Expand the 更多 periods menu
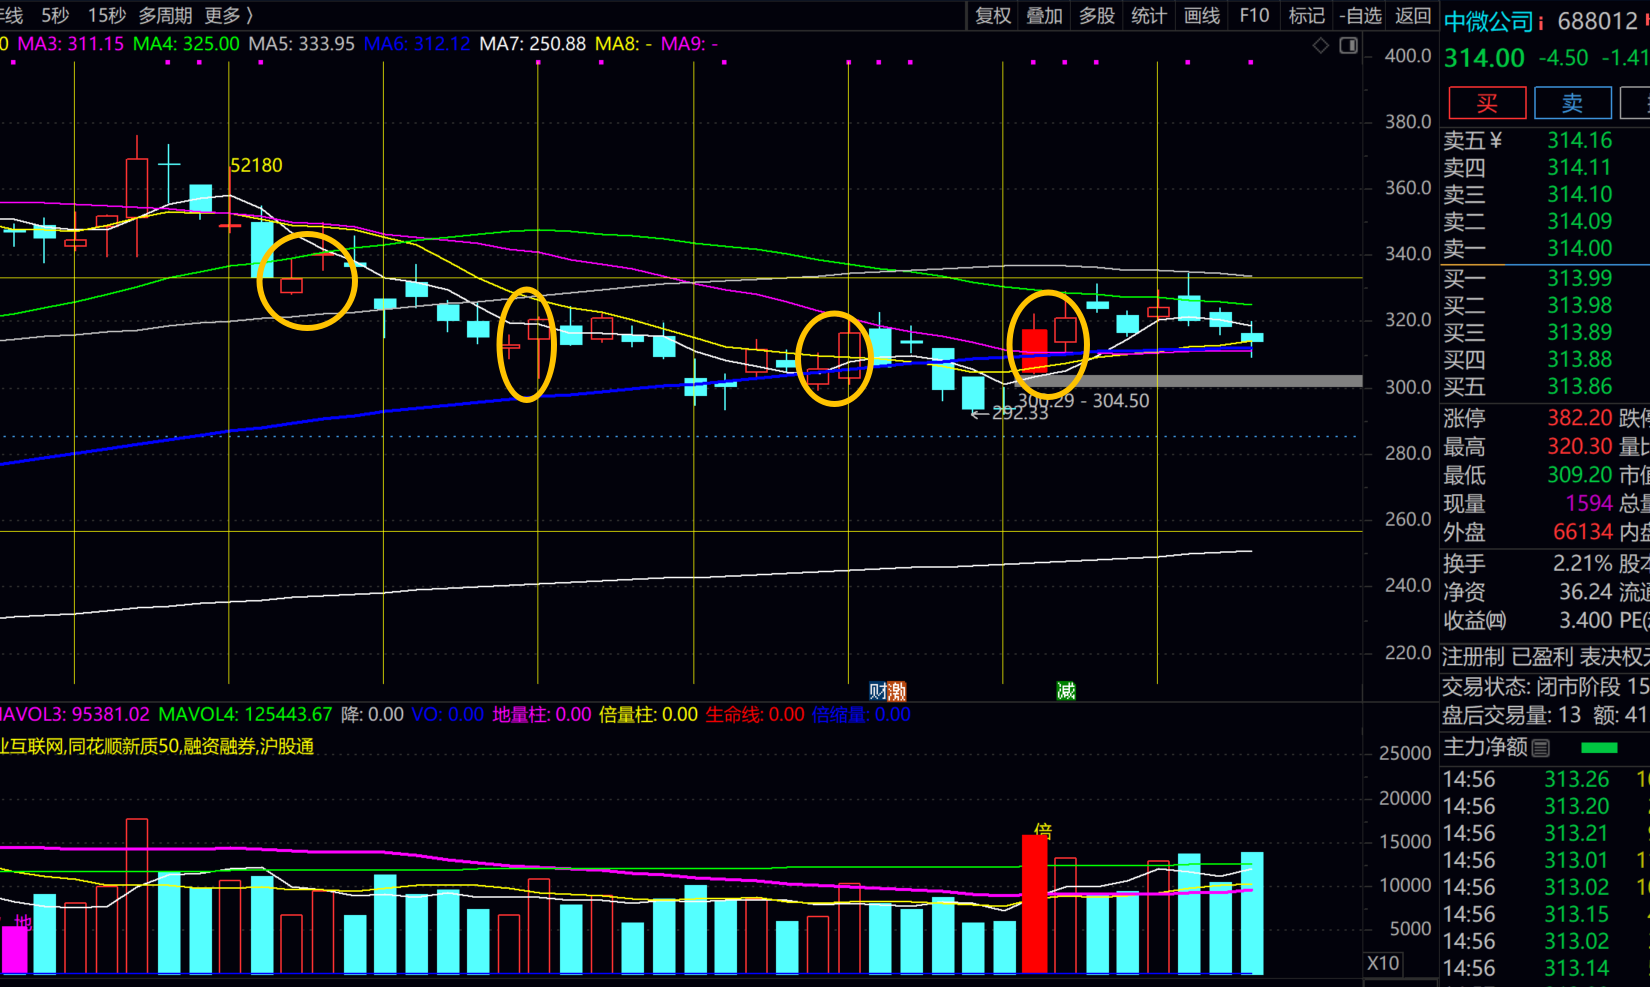The height and width of the screenshot is (987, 1650). tap(229, 16)
